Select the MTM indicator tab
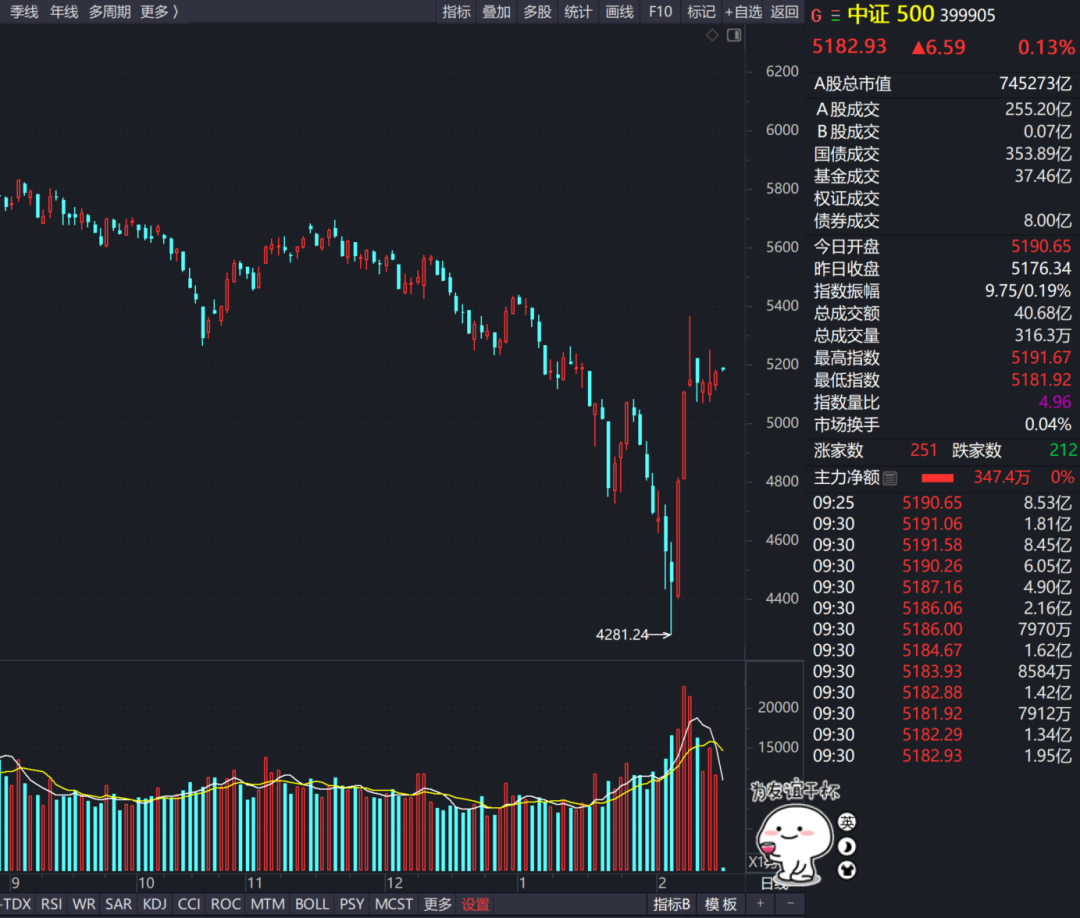Viewport: 1080px width, 918px height. (268, 904)
